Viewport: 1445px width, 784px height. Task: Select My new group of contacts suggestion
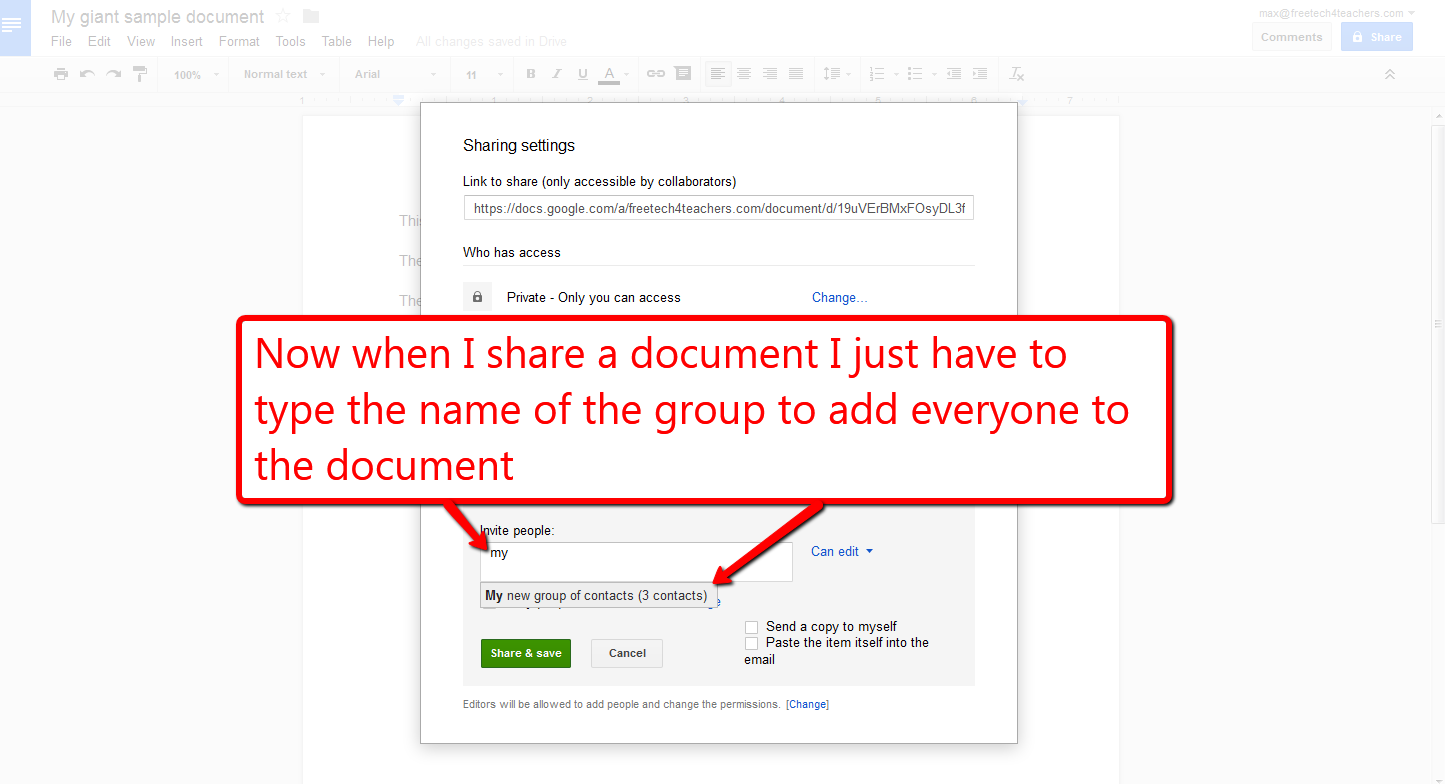point(598,595)
